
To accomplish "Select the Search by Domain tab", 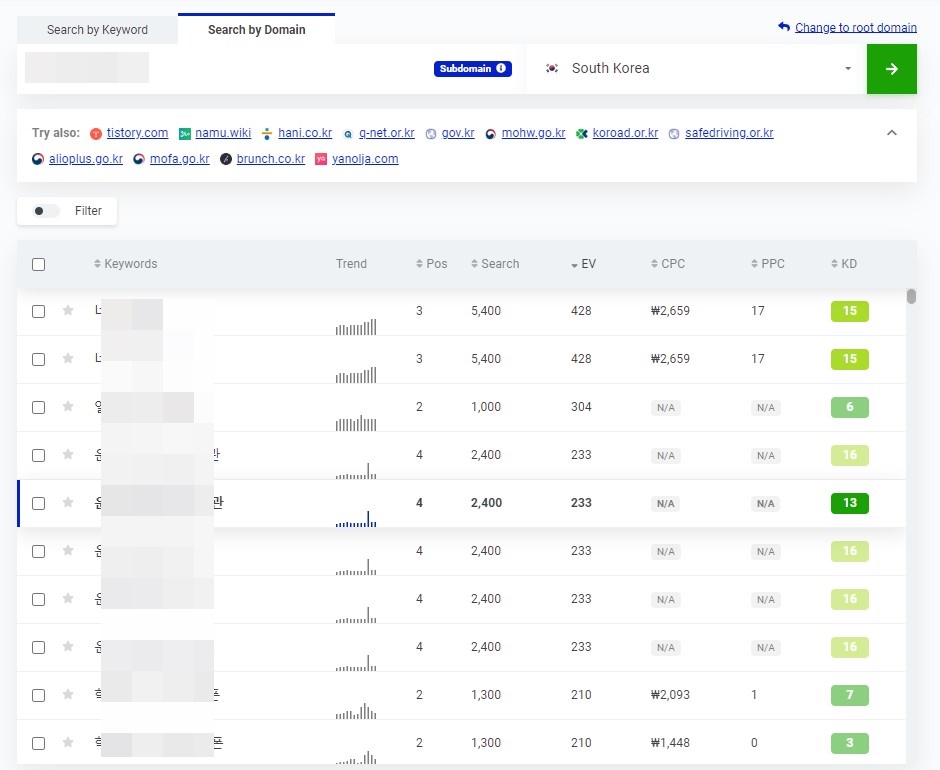I will tap(257, 29).
